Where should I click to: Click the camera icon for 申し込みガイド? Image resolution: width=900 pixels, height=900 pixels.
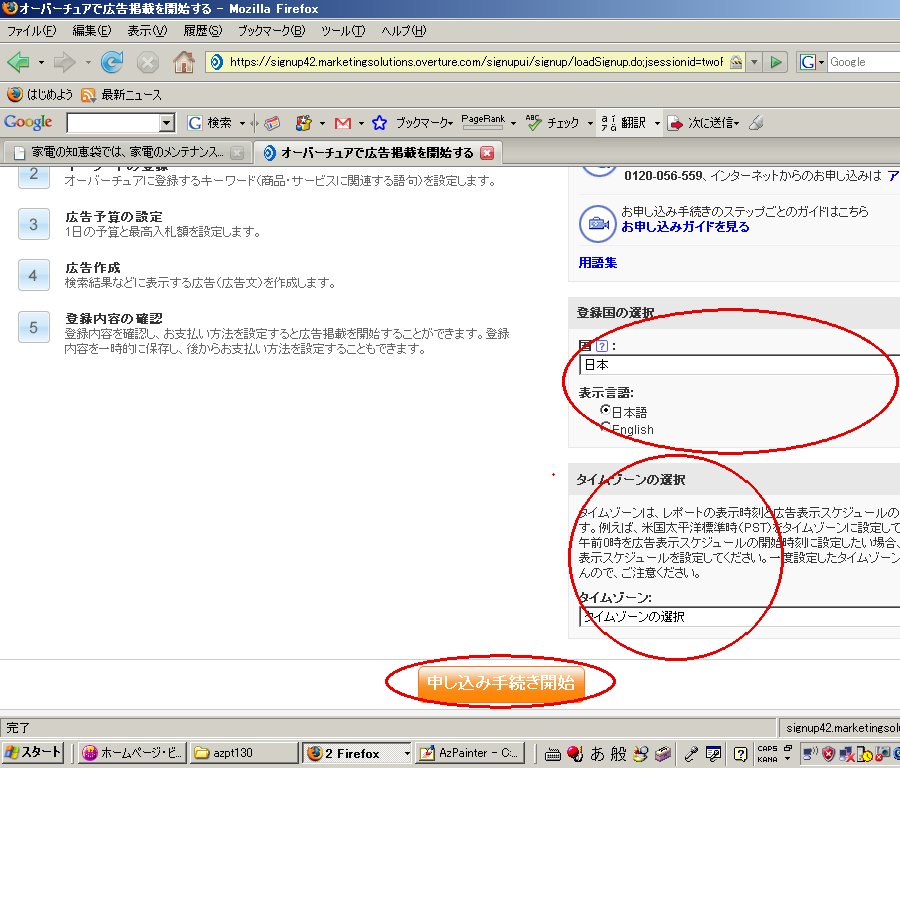(x=598, y=223)
